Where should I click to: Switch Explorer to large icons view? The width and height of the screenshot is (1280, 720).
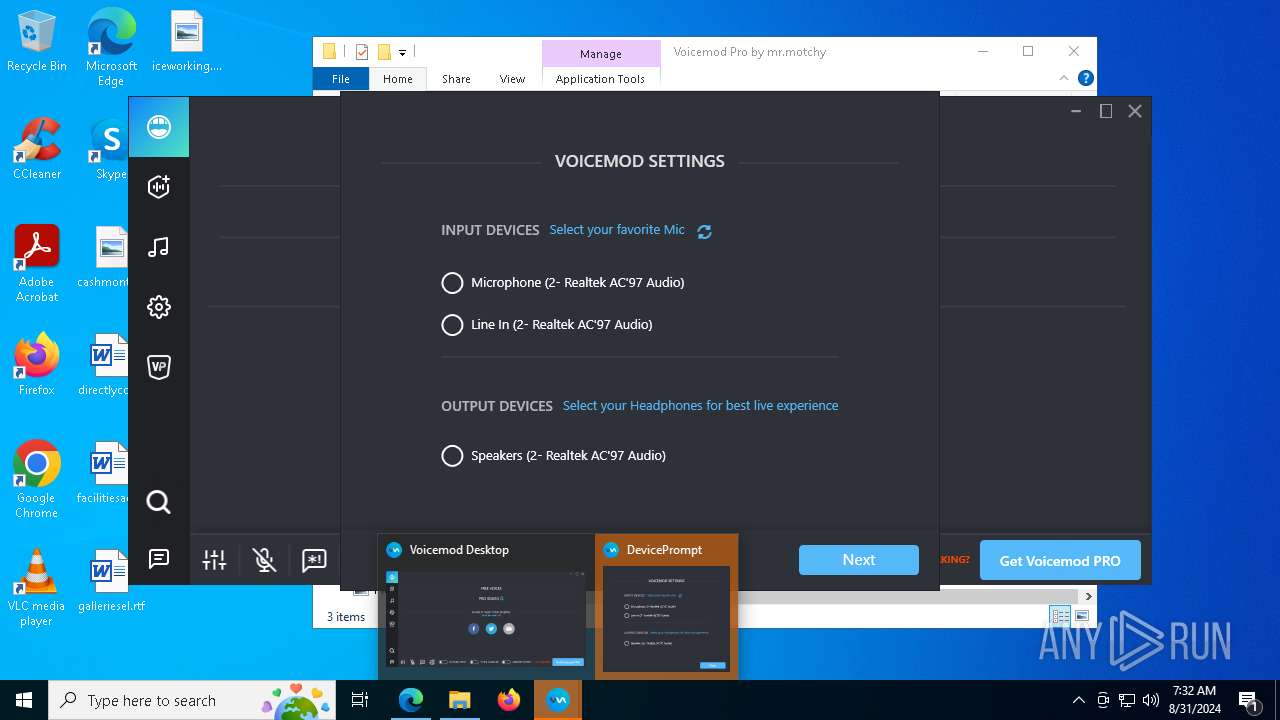(x=1081, y=616)
